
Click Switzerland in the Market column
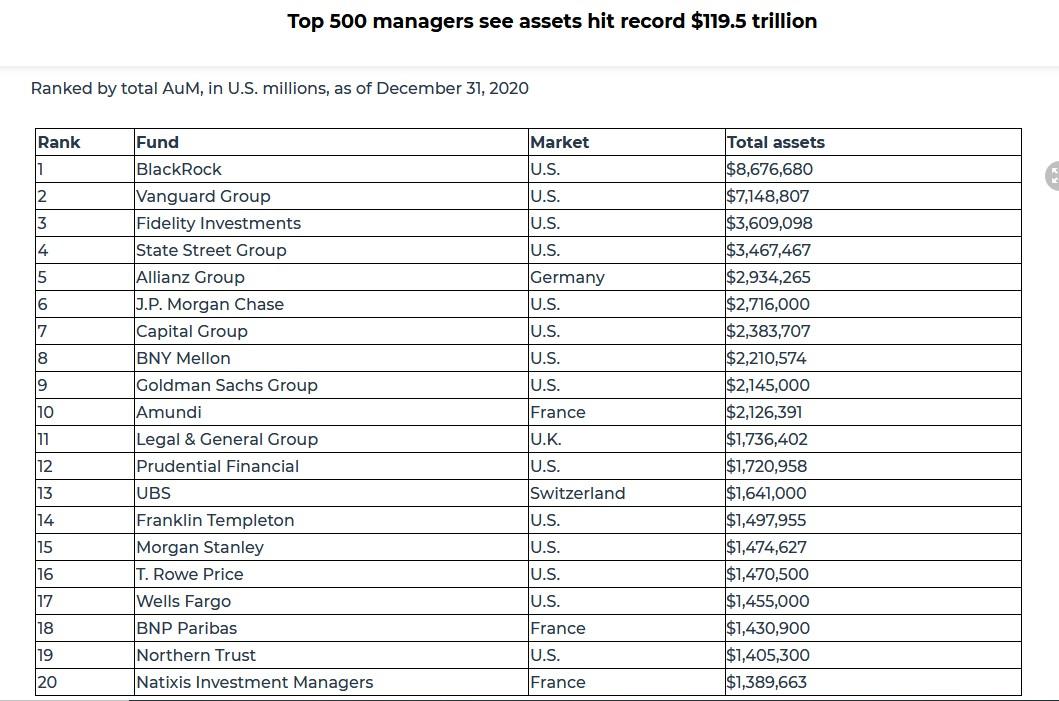578,493
